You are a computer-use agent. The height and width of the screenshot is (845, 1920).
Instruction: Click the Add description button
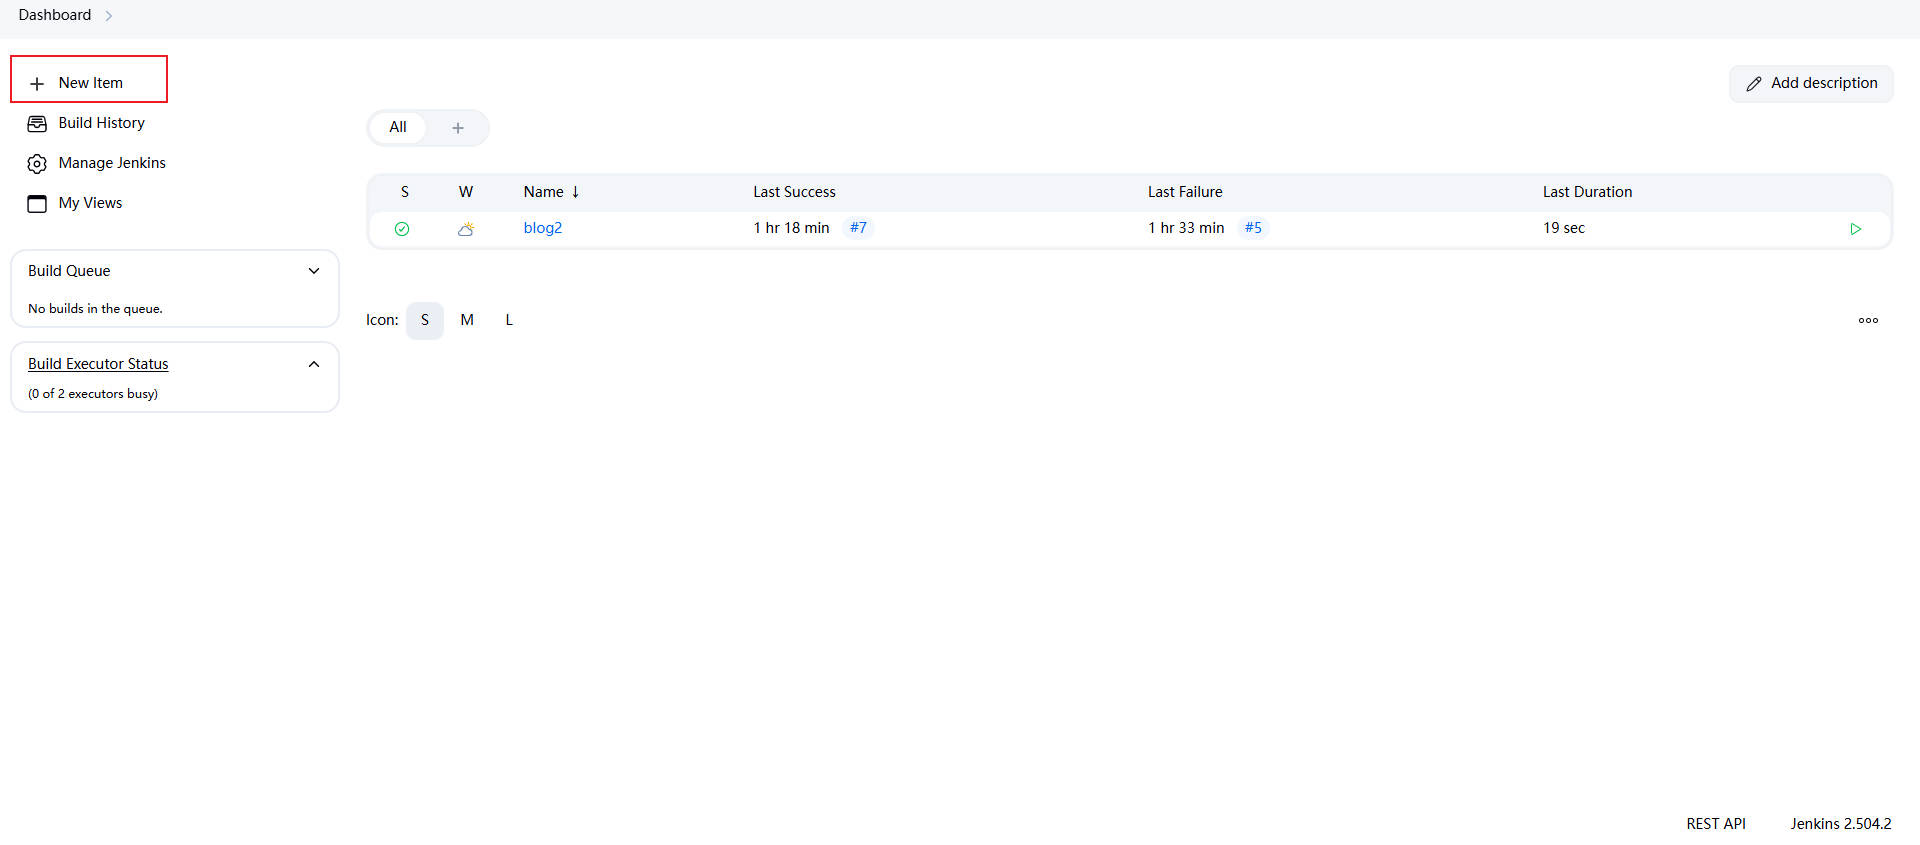click(x=1811, y=84)
